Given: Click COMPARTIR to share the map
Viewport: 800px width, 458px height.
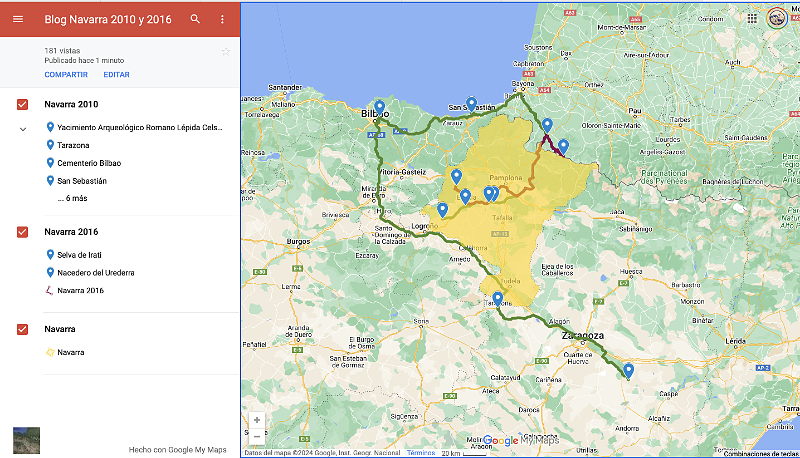Looking at the screenshot, I should [x=66, y=74].
